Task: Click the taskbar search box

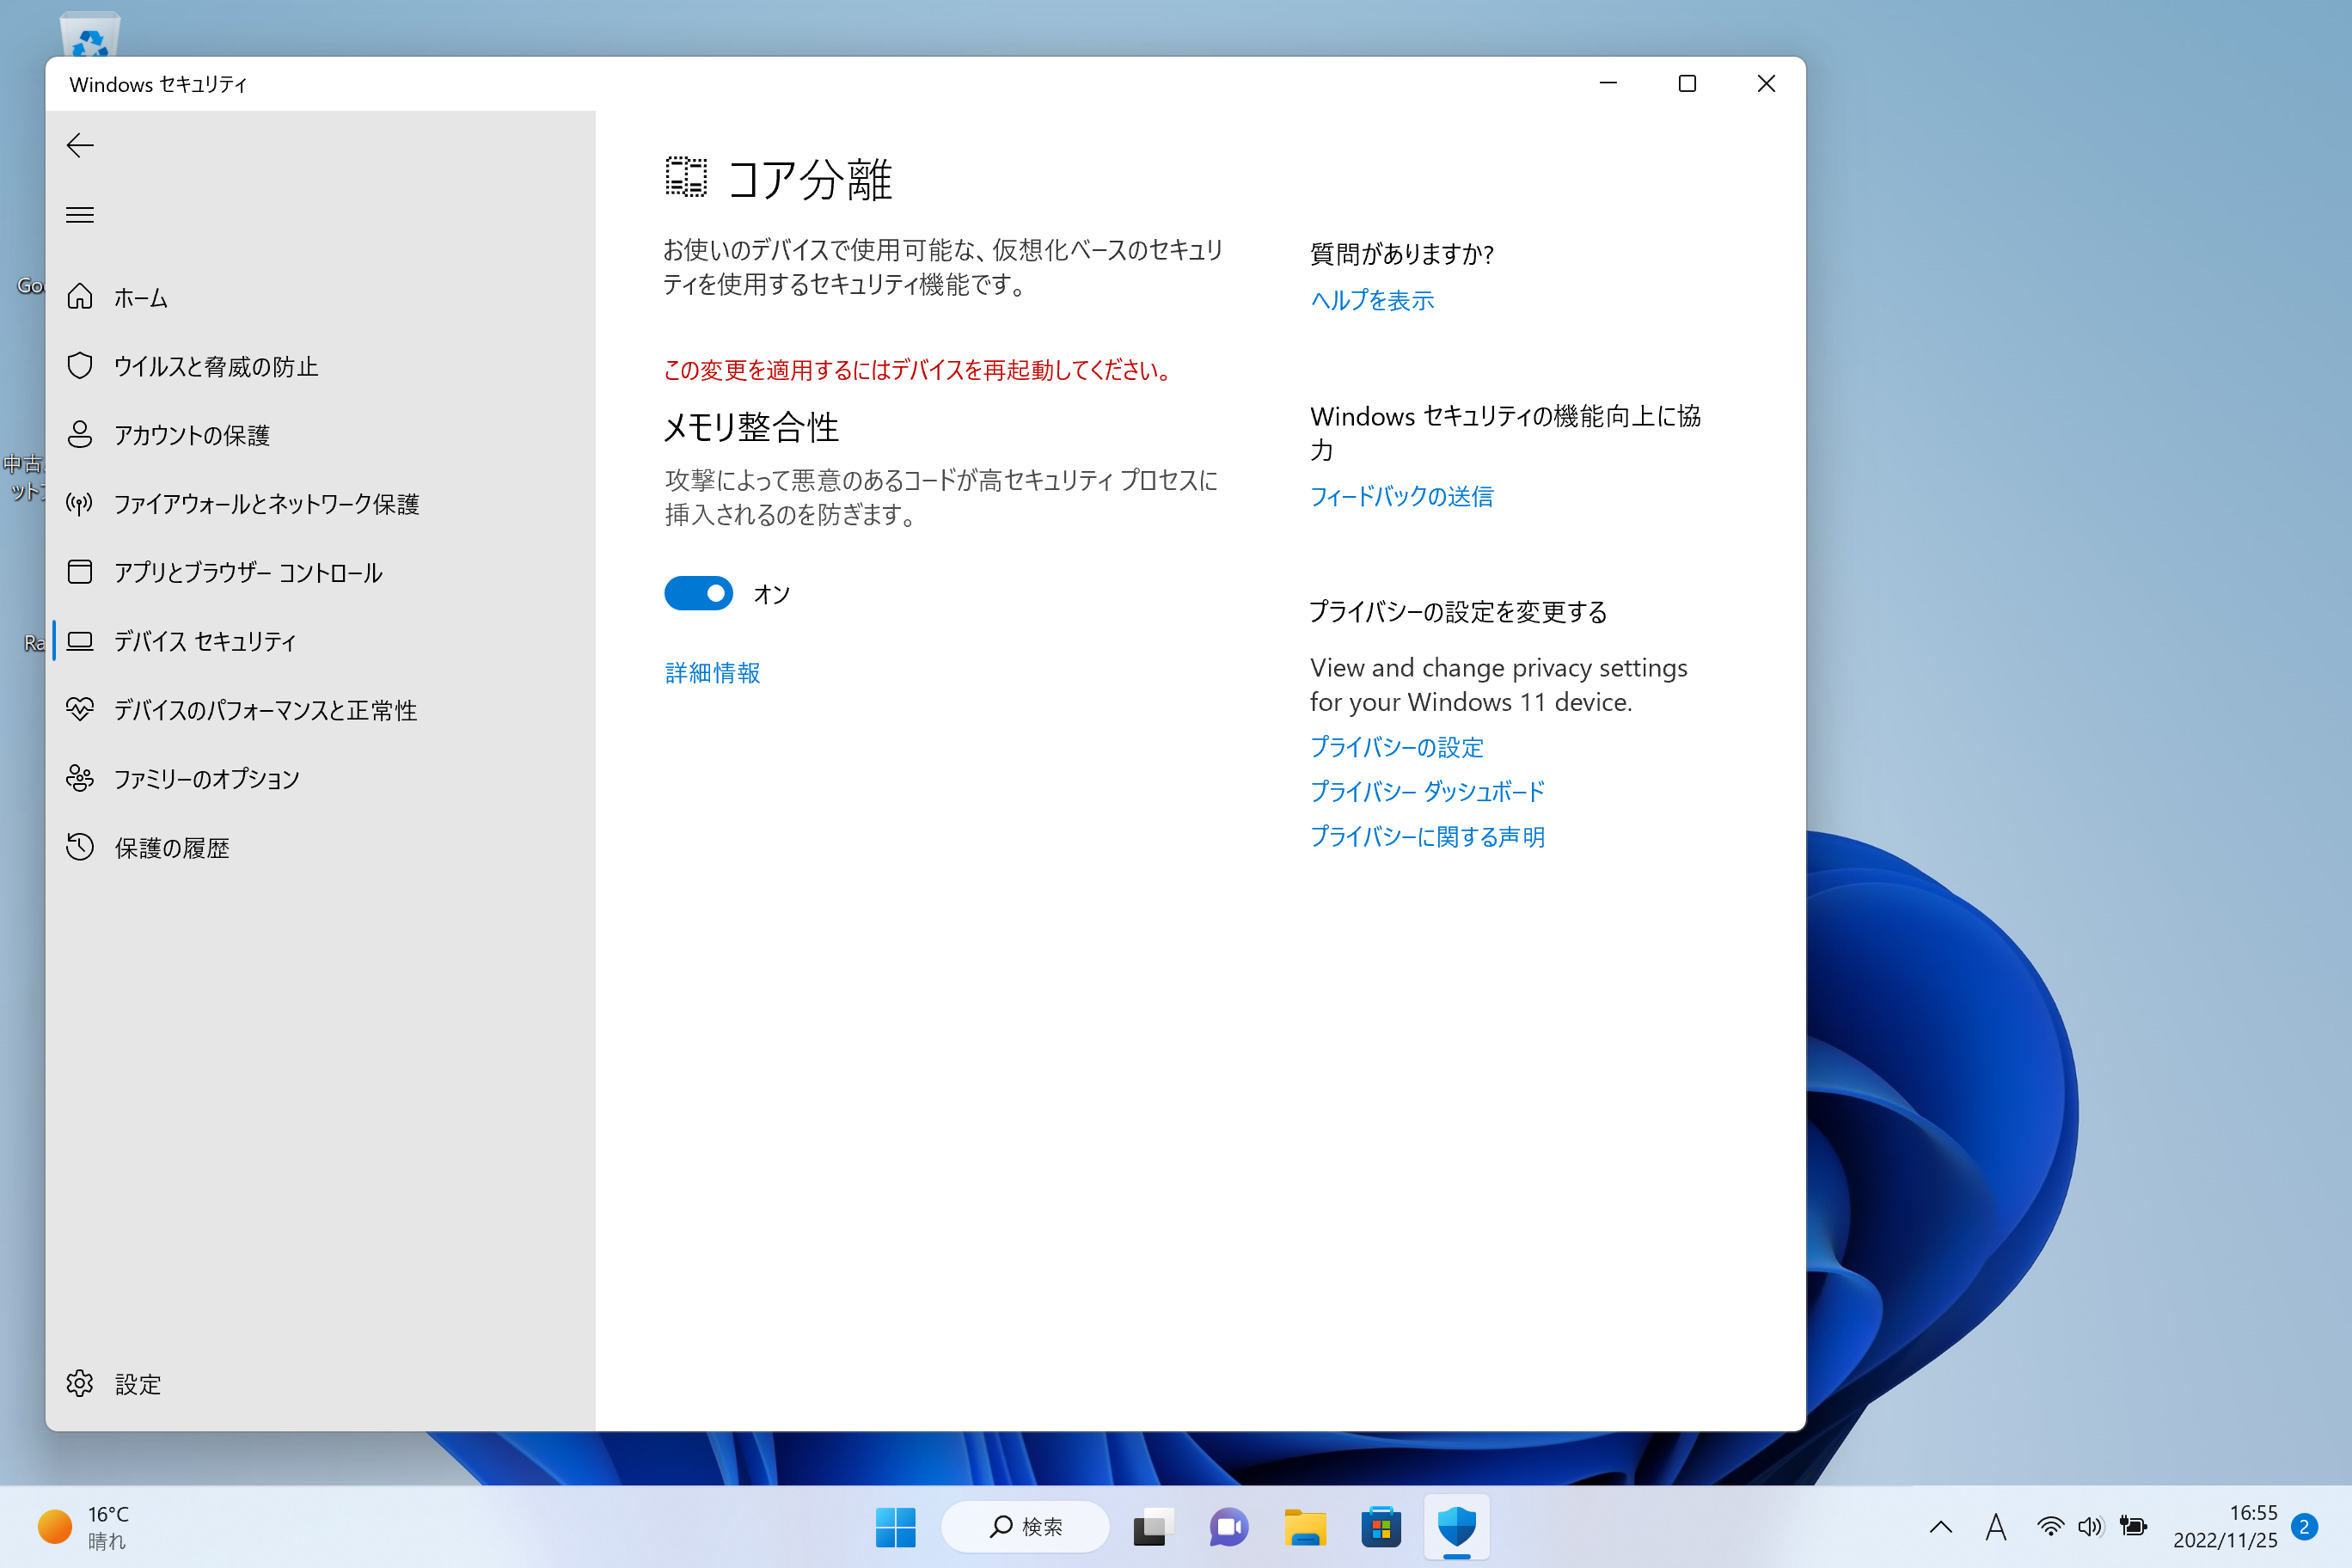Action: (x=1026, y=1527)
